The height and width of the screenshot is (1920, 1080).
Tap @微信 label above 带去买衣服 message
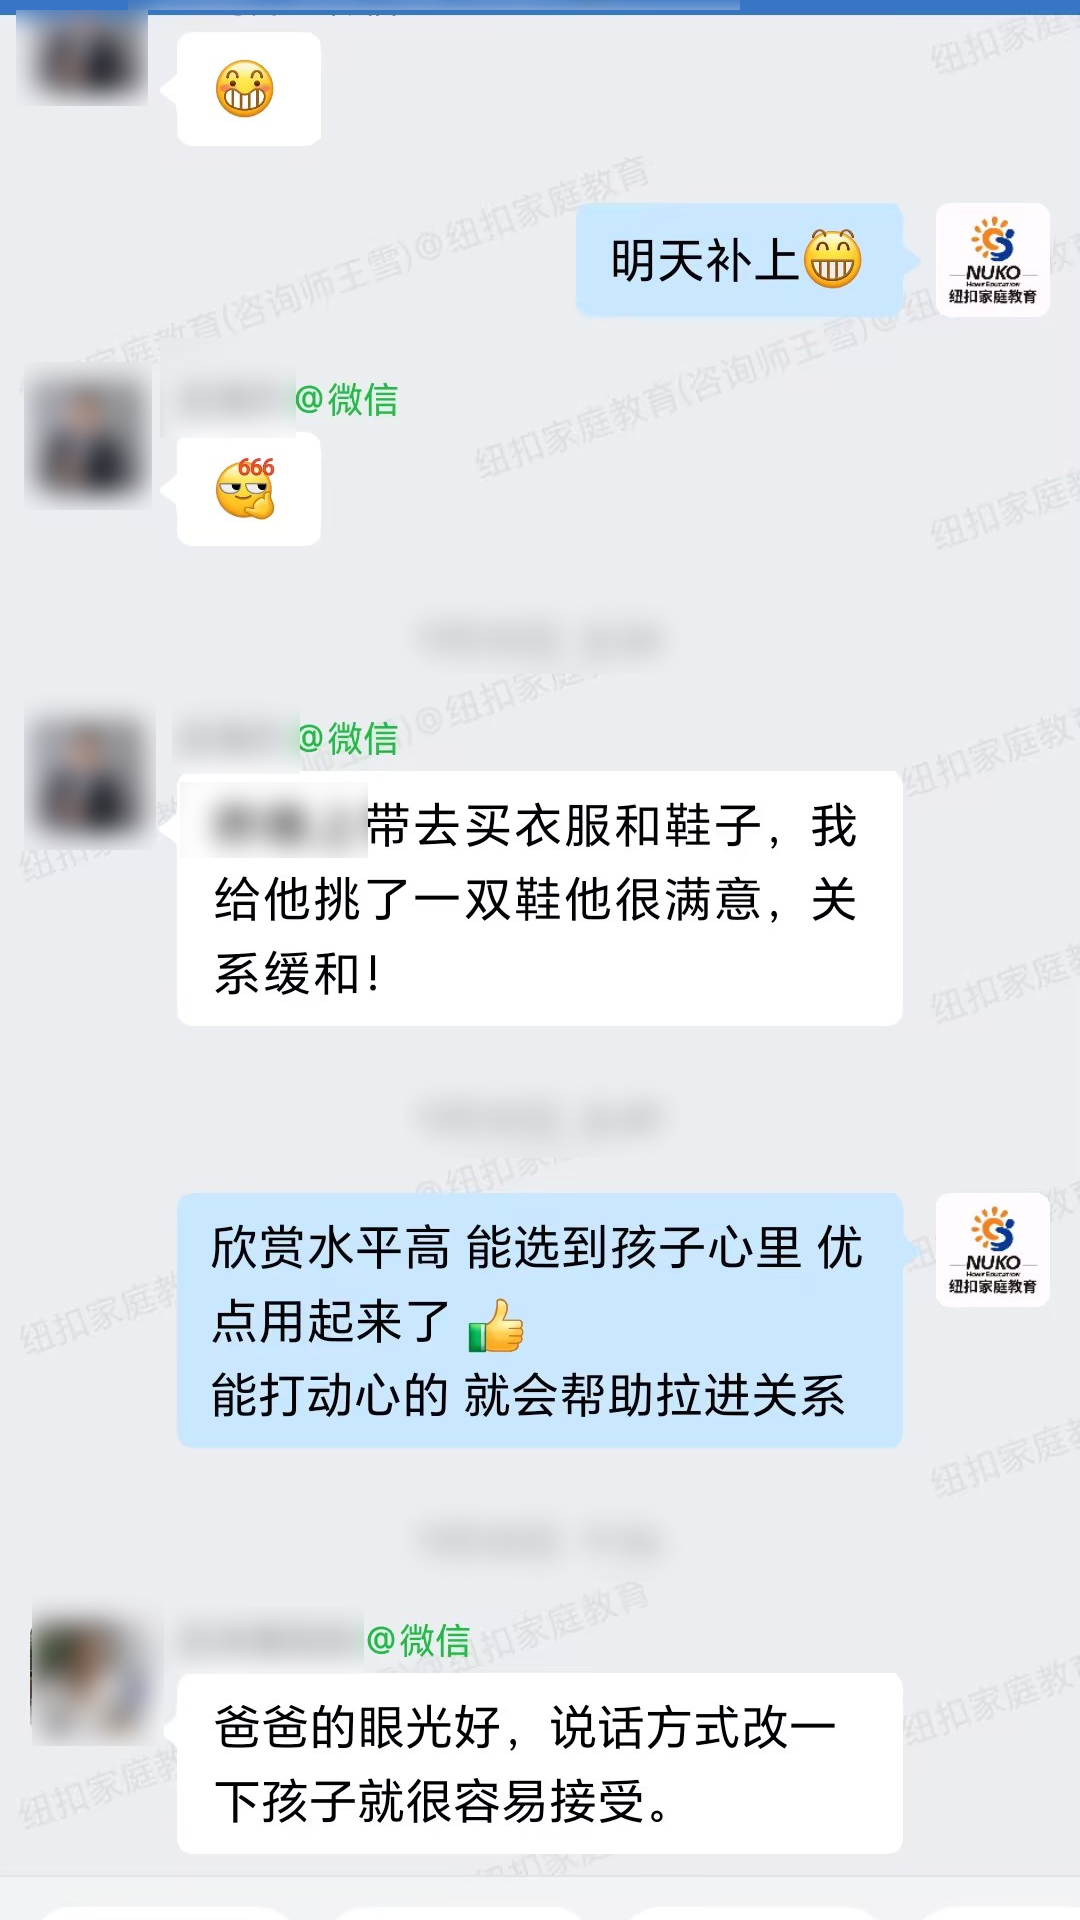coord(348,739)
